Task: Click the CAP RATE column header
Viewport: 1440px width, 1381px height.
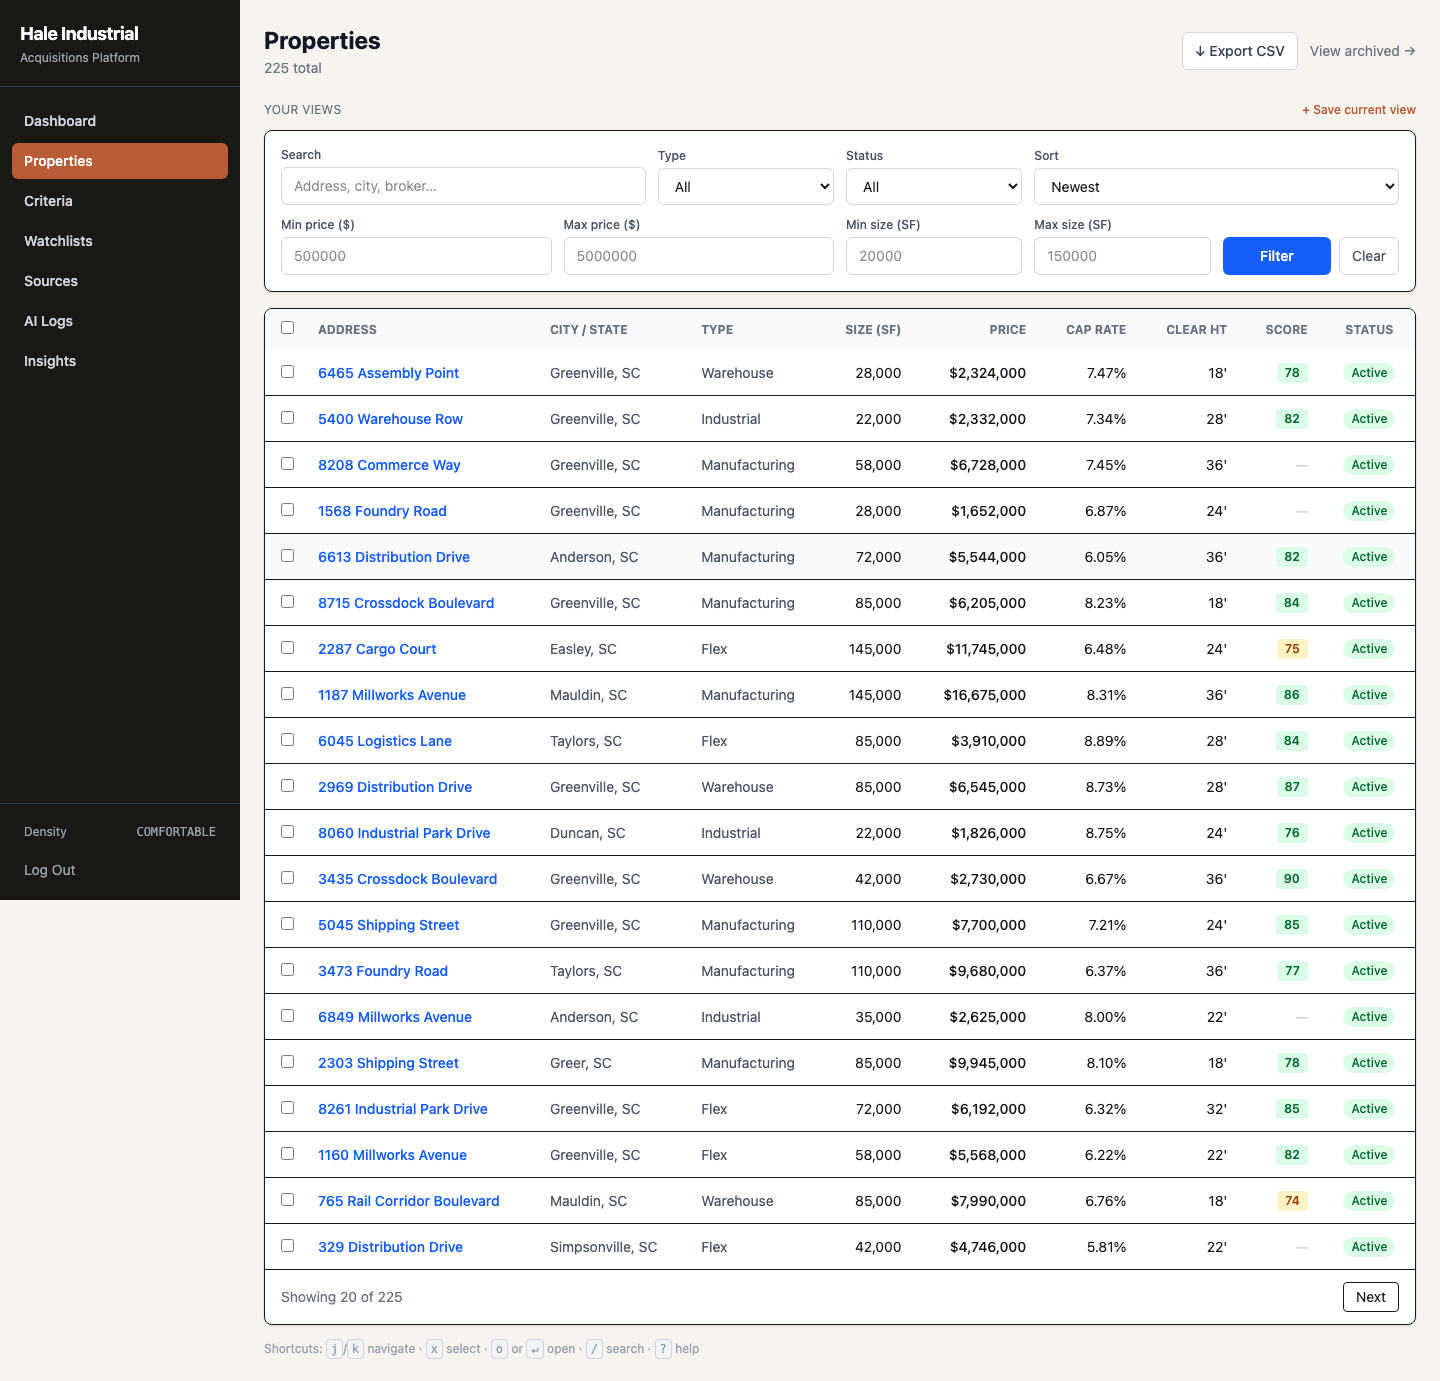Action: (x=1096, y=330)
